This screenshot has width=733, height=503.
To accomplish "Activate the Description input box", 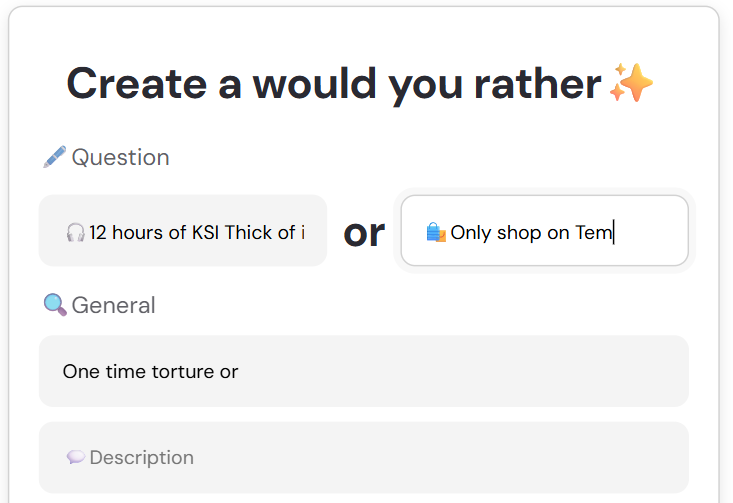I will pos(364,458).
